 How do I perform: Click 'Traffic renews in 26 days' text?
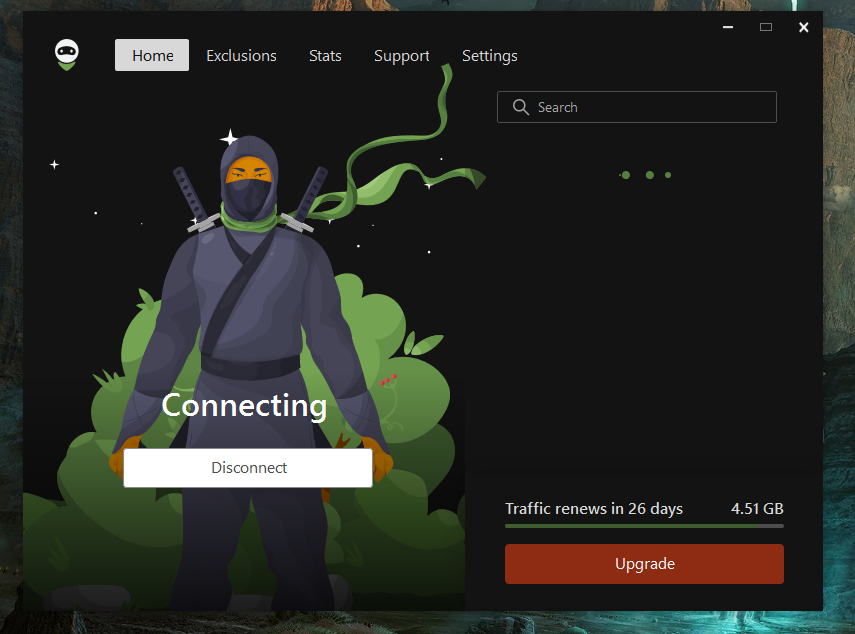point(594,509)
